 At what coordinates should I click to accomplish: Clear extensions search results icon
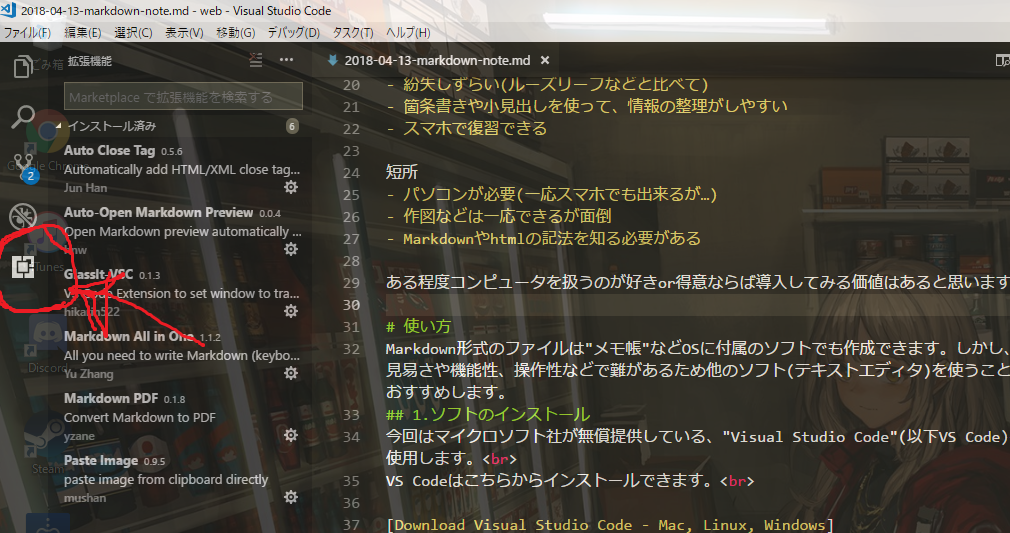click(x=256, y=60)
